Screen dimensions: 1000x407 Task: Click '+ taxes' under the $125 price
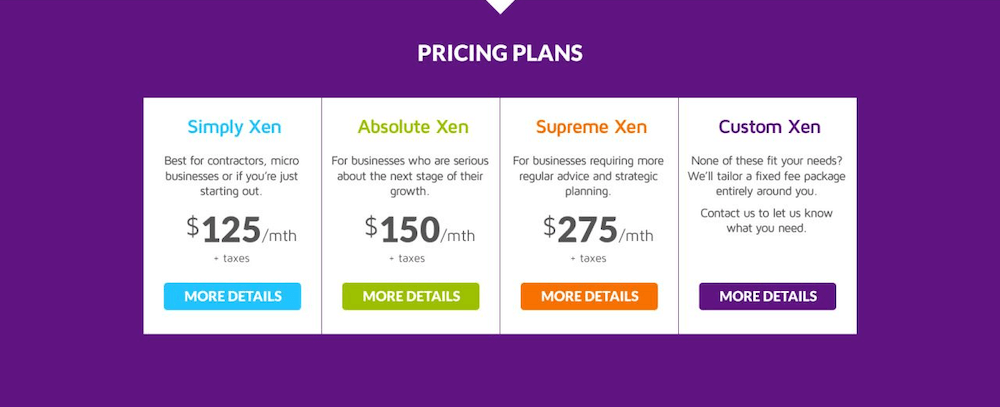coord(231,258)
